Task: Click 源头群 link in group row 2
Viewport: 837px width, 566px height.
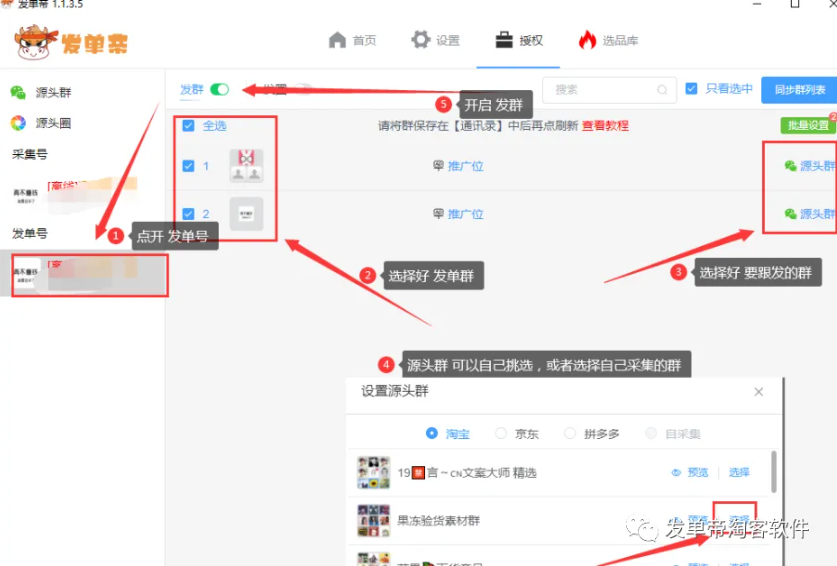Action: 810,214
